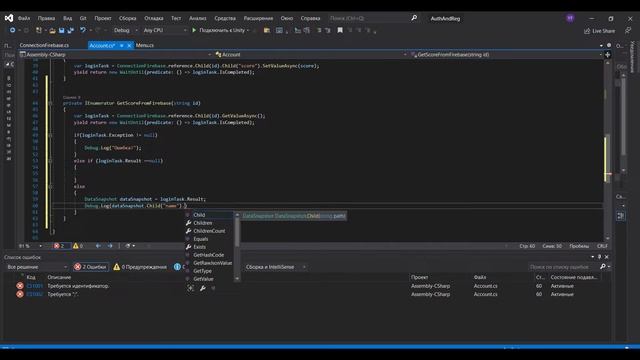Toggle auto-hide pin of error list panel

click(x=599, y=257)
